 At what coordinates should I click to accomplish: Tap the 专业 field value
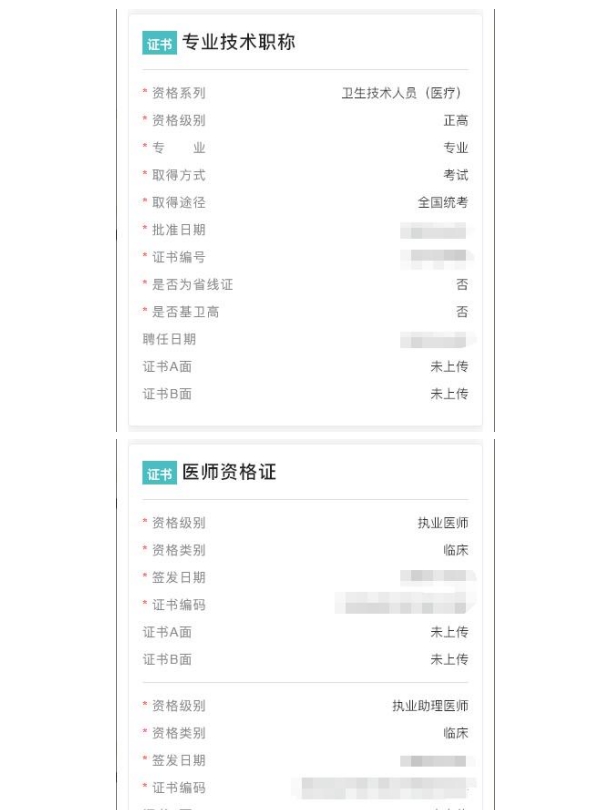pyautogui.click(x=456, y=148)
